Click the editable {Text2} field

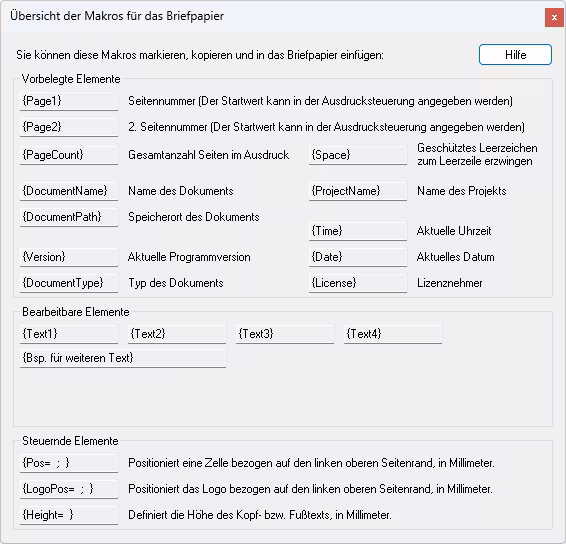[177, 334]
